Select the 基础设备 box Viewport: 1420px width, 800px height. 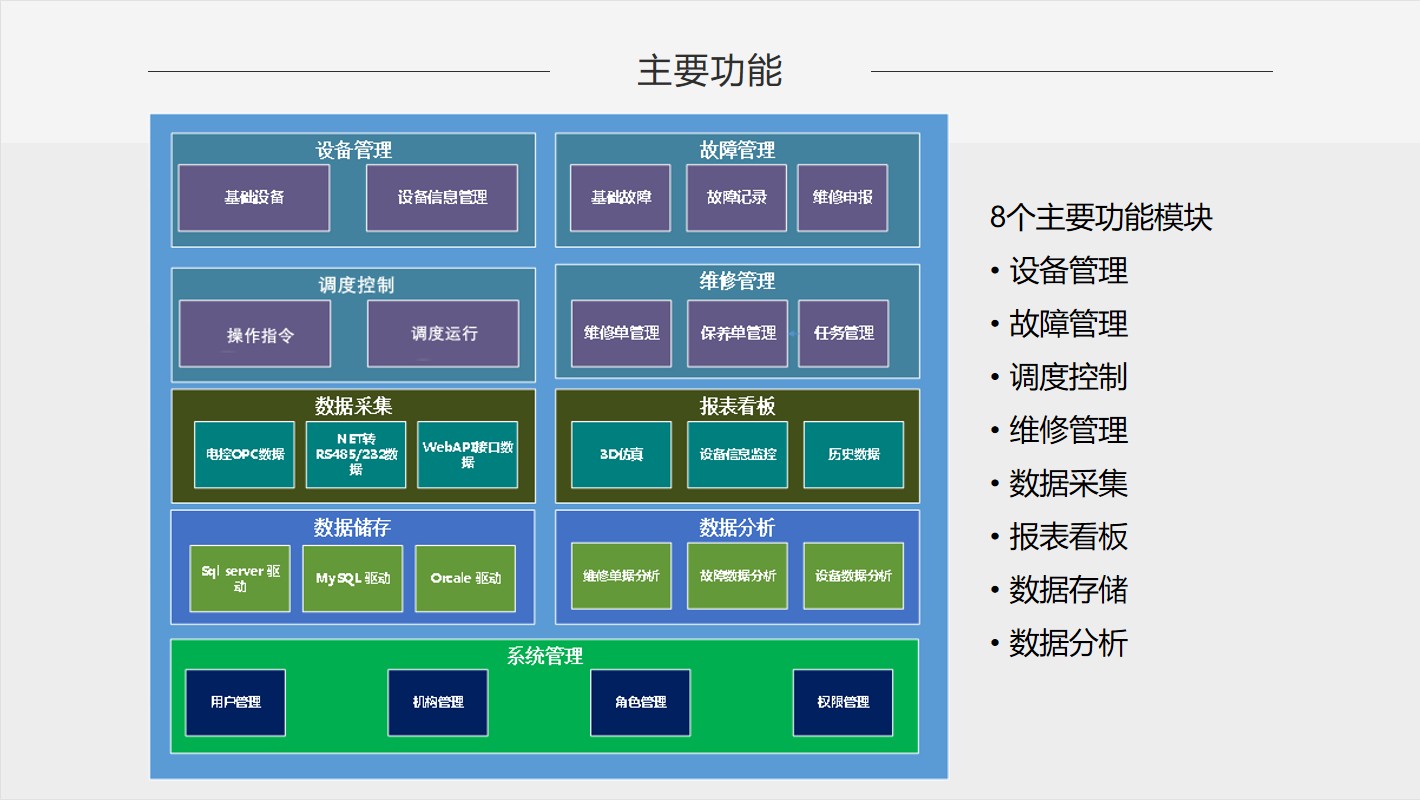[254, 198]
